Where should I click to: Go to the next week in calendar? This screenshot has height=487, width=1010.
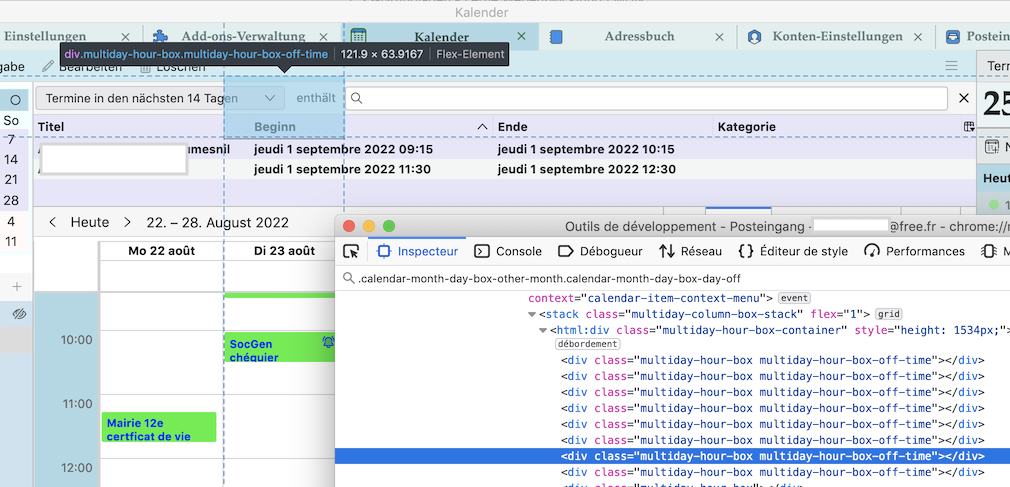click(x=127, y=222)
